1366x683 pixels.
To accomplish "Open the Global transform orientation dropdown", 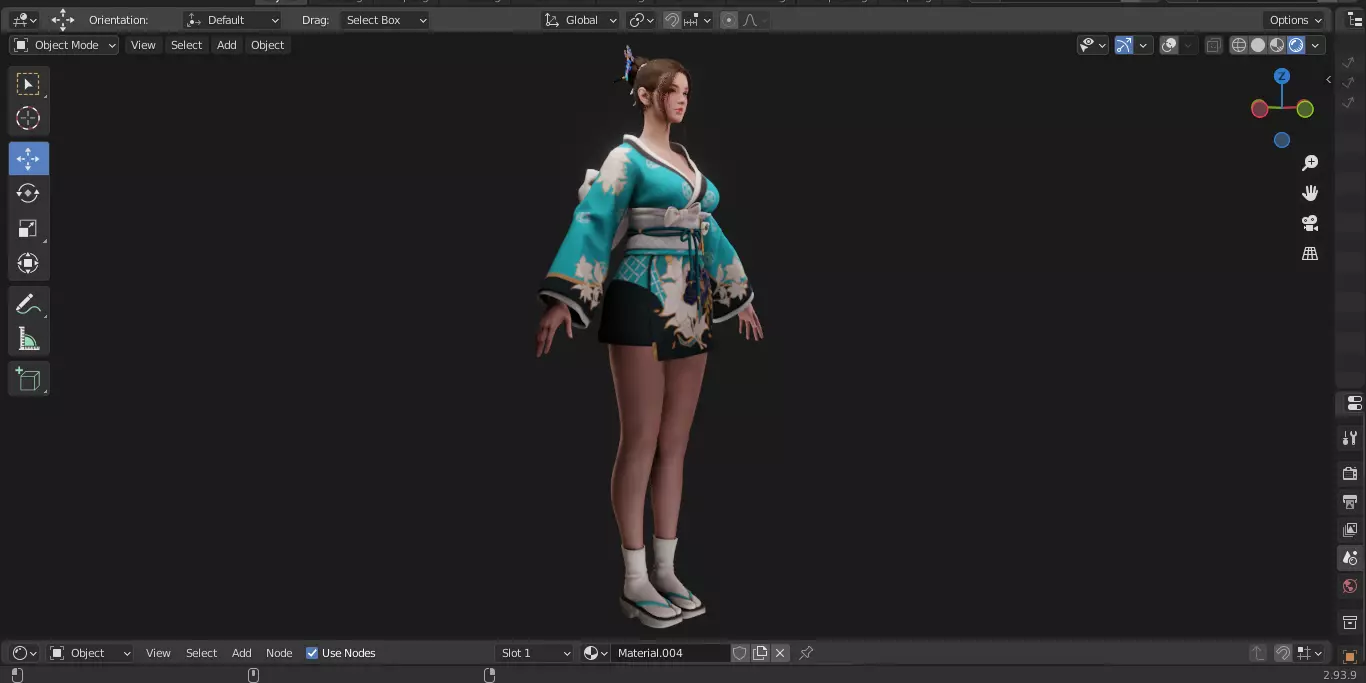I will click(x=580, y=20).
